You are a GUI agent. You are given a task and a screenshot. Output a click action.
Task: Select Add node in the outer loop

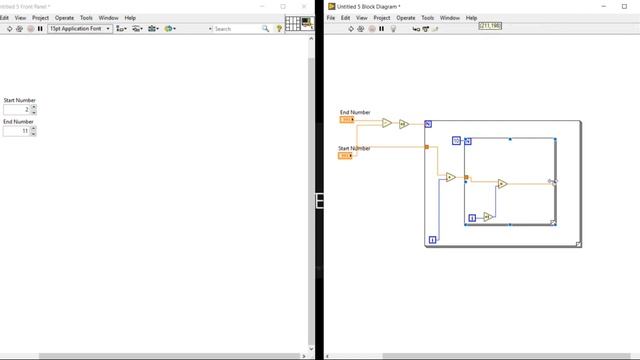point(451,177)
